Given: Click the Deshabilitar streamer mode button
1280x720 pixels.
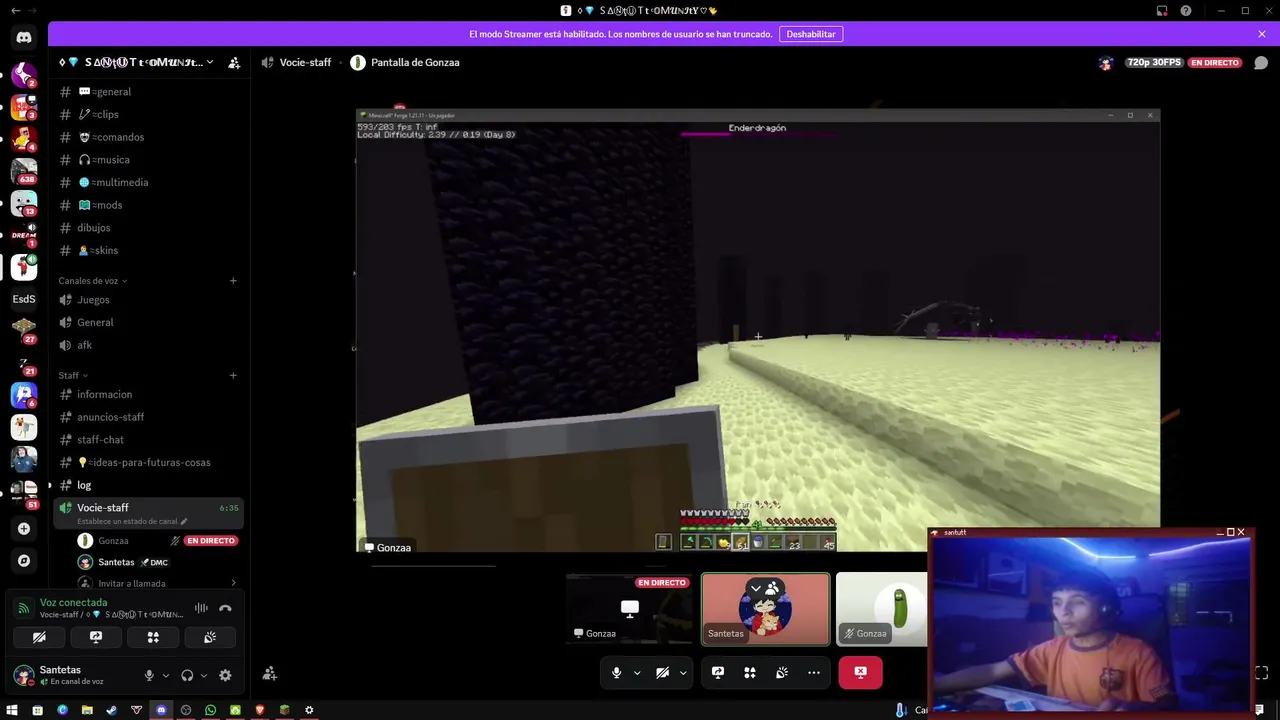Looking at the screenshot, I should (x=811, y=34).
